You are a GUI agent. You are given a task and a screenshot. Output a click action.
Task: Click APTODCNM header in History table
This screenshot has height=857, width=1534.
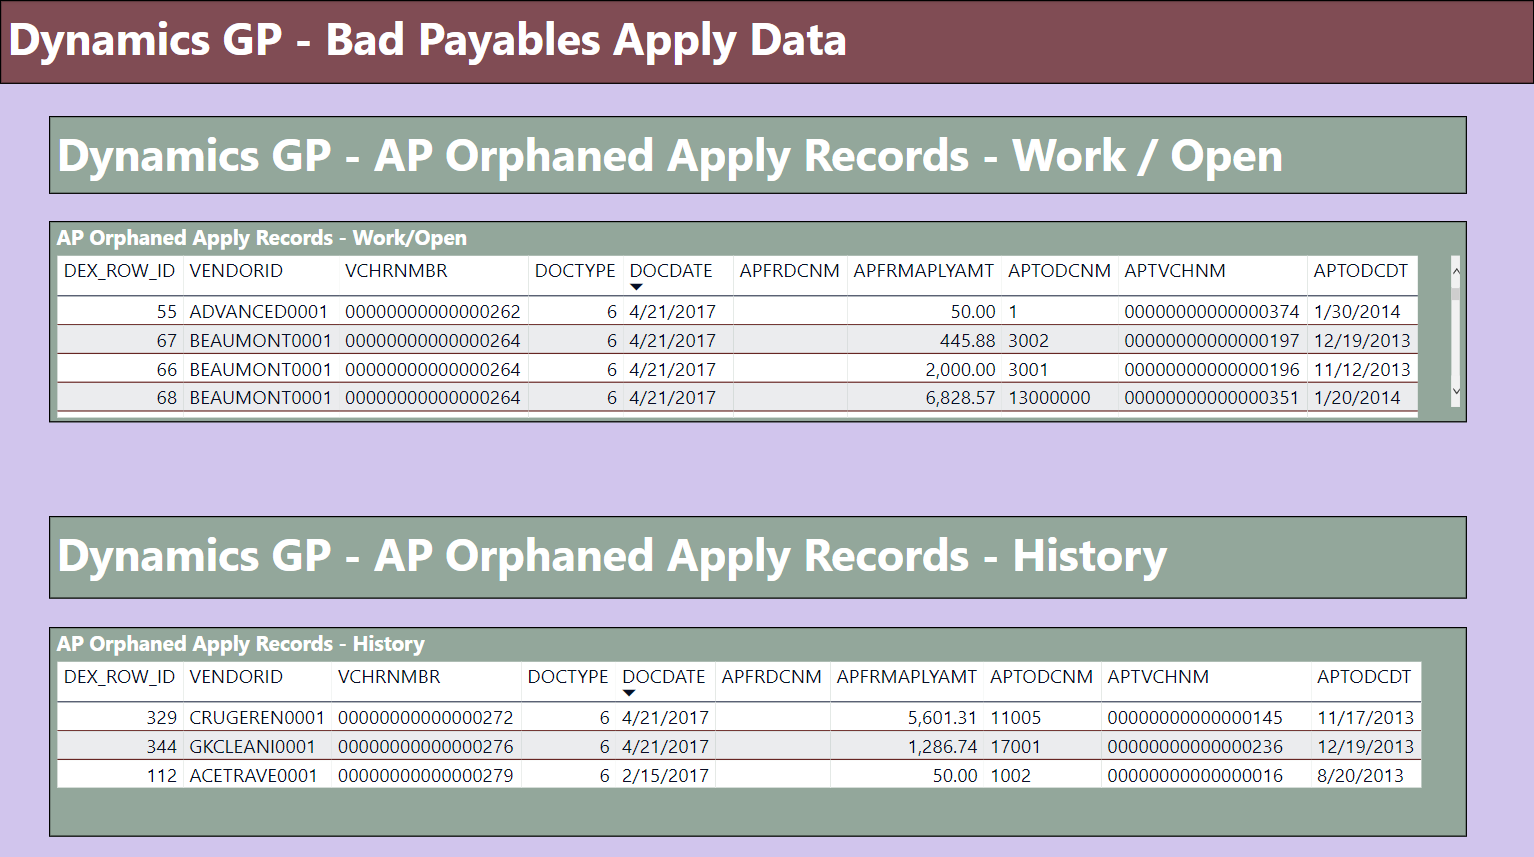coord(1041,677)
